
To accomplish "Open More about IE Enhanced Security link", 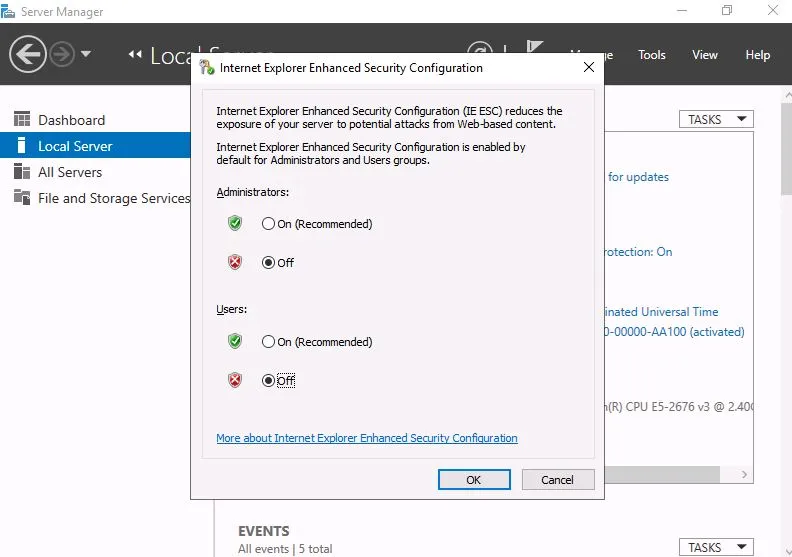I will coord(367,438).
